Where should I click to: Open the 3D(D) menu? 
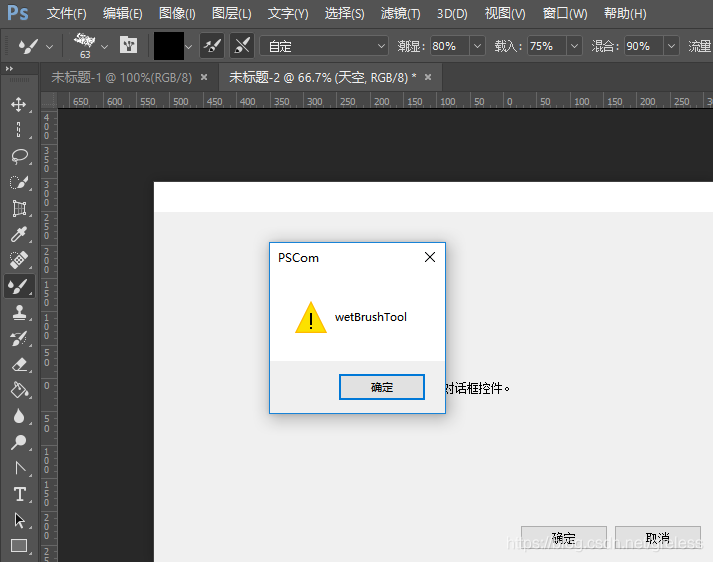coord(452,14)
